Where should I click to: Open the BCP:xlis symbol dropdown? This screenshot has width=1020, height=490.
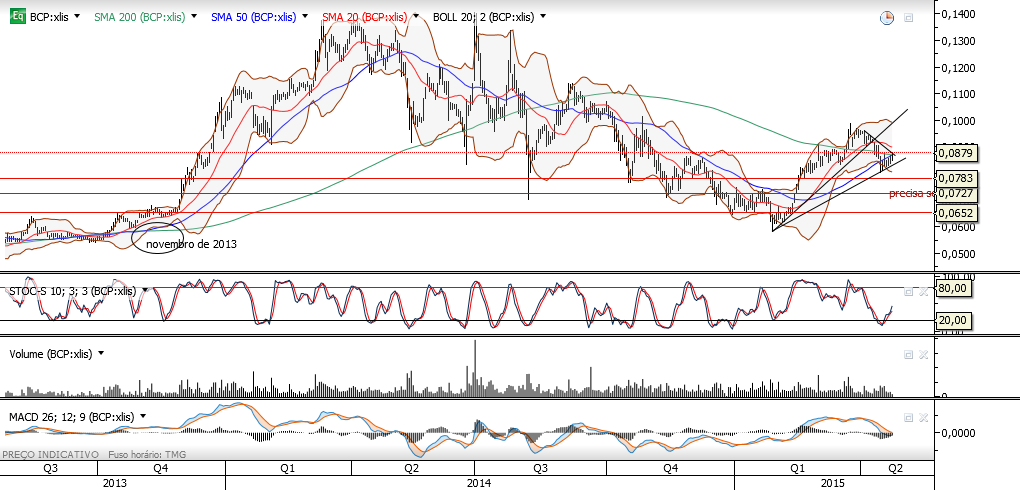[77, 18]
